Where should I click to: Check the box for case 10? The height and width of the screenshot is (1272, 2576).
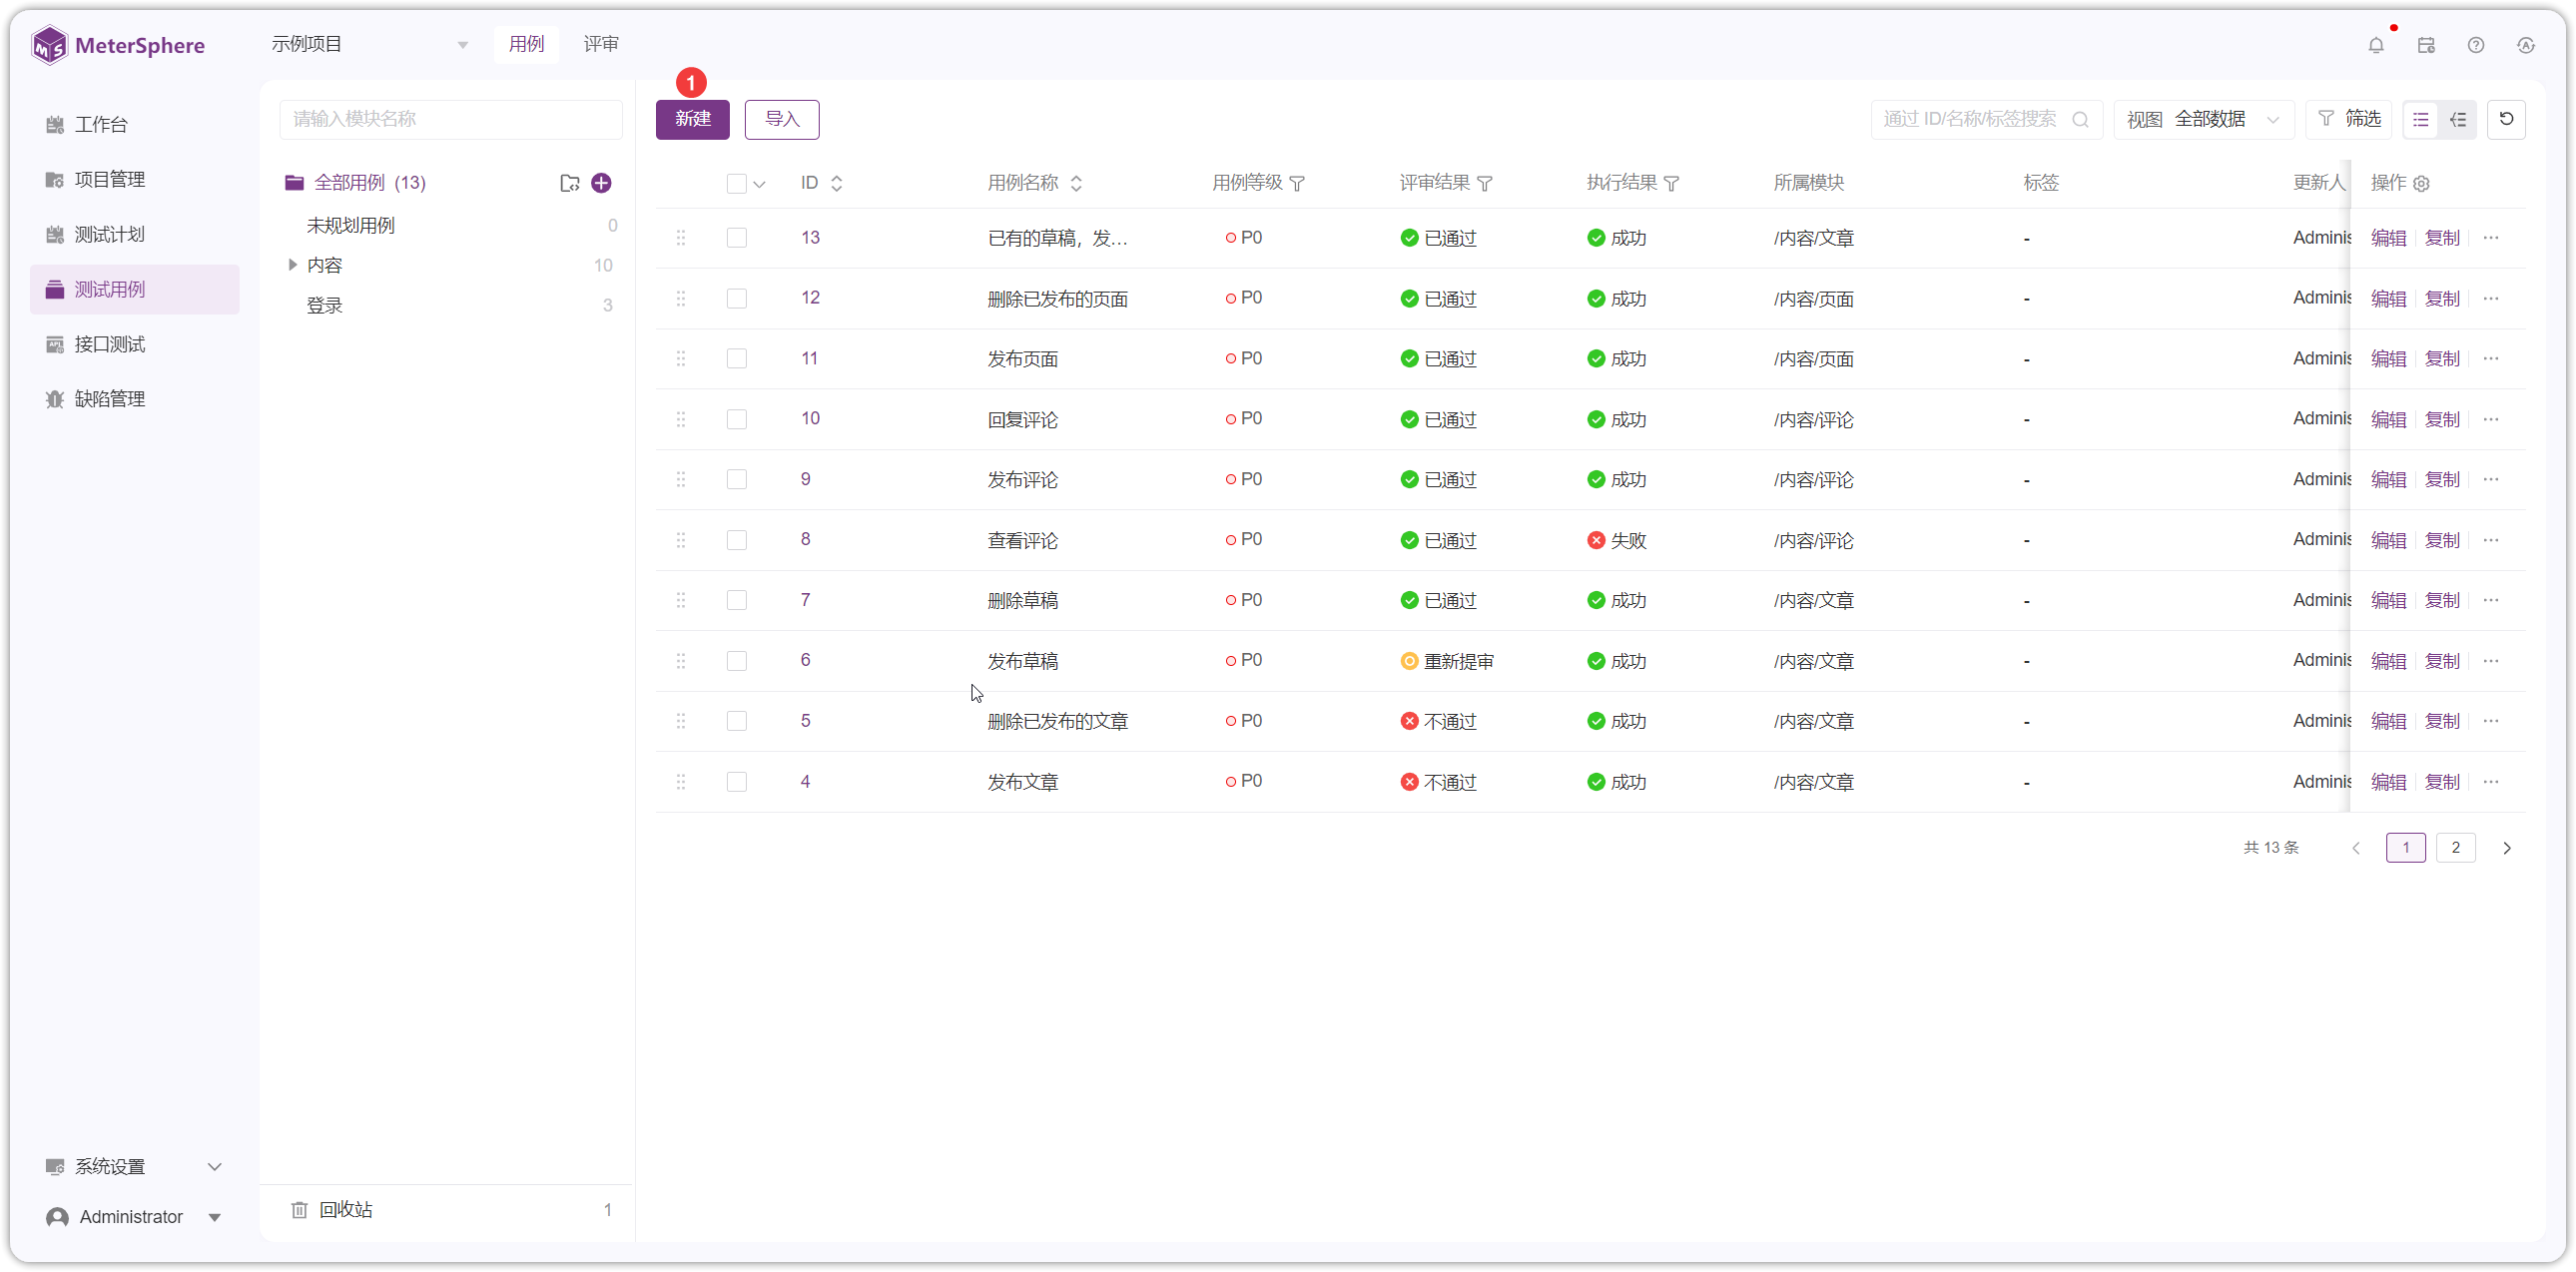click(x=737, y=419)
